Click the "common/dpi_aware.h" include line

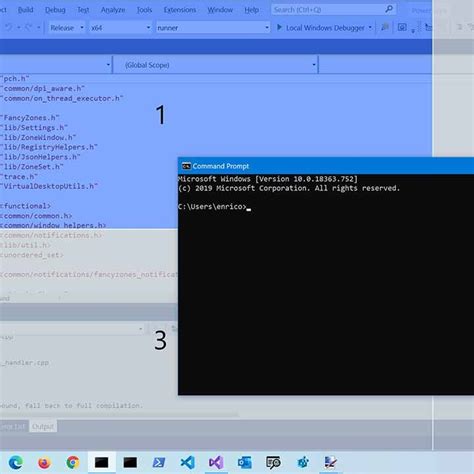42,88
